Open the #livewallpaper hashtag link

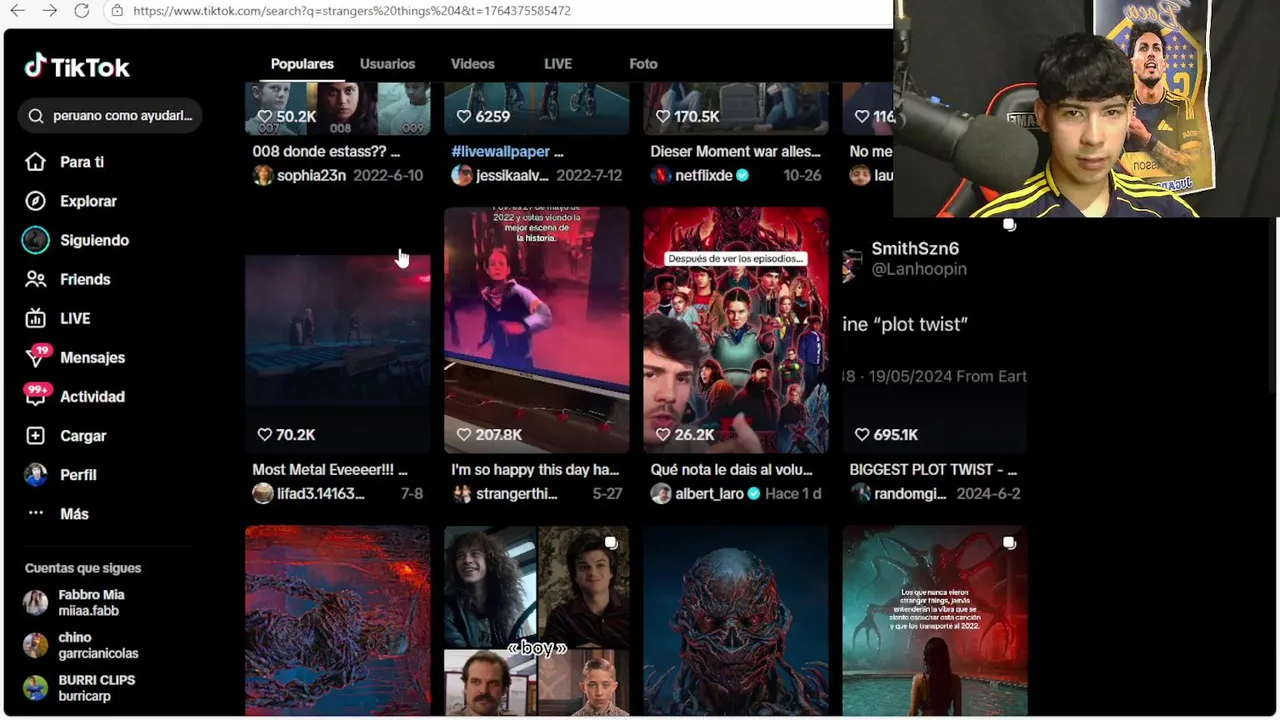(x=500, y=151)
